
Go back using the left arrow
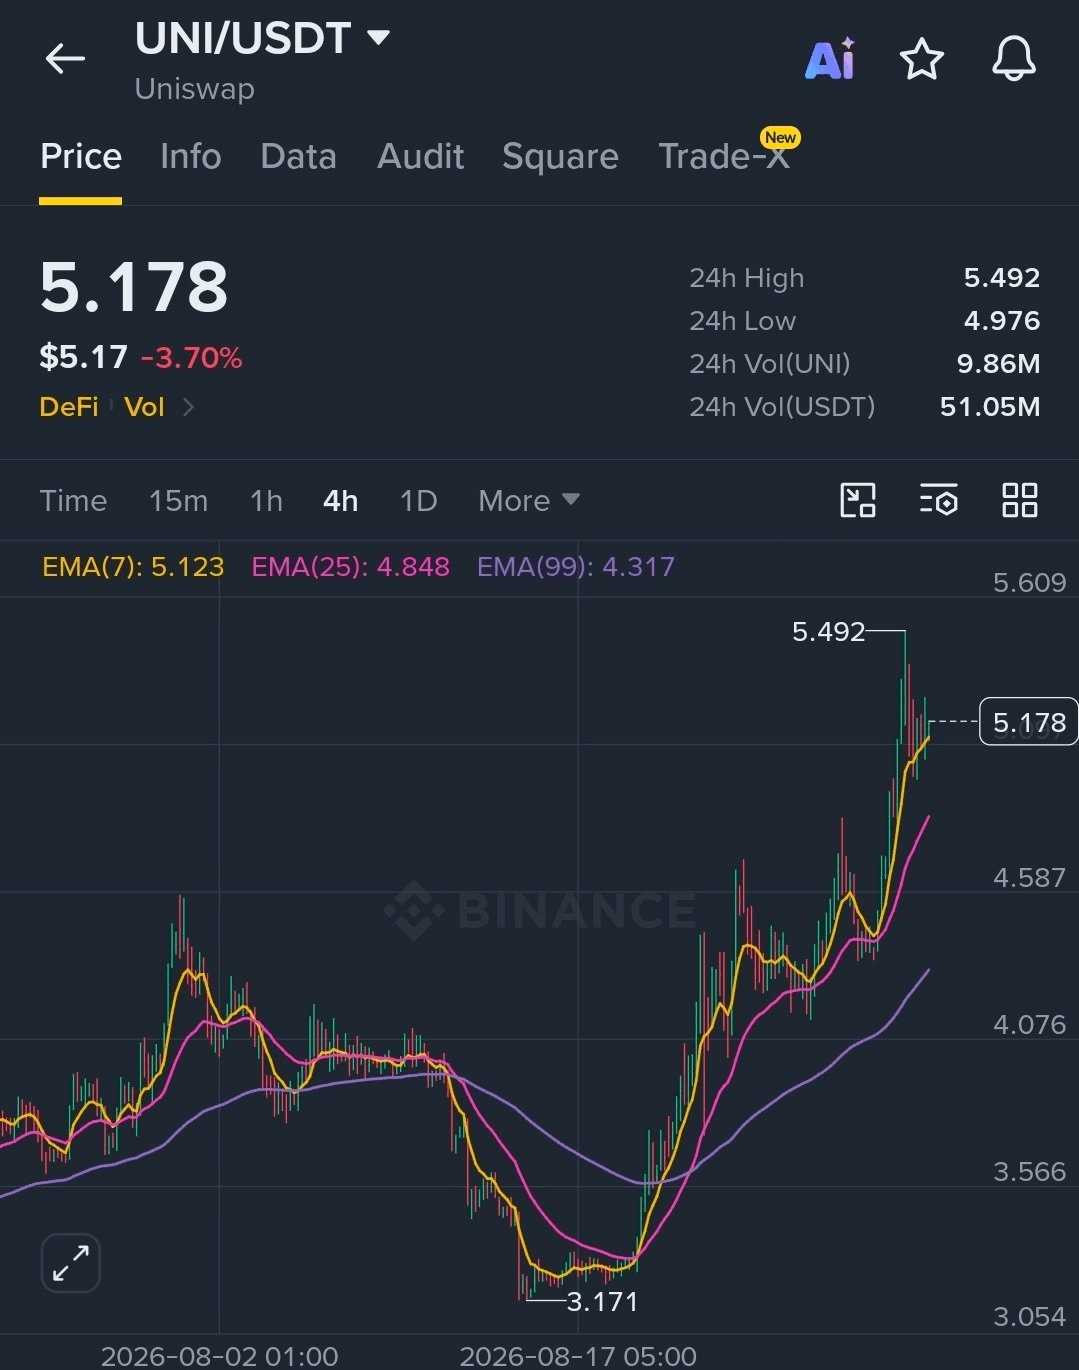65,59
